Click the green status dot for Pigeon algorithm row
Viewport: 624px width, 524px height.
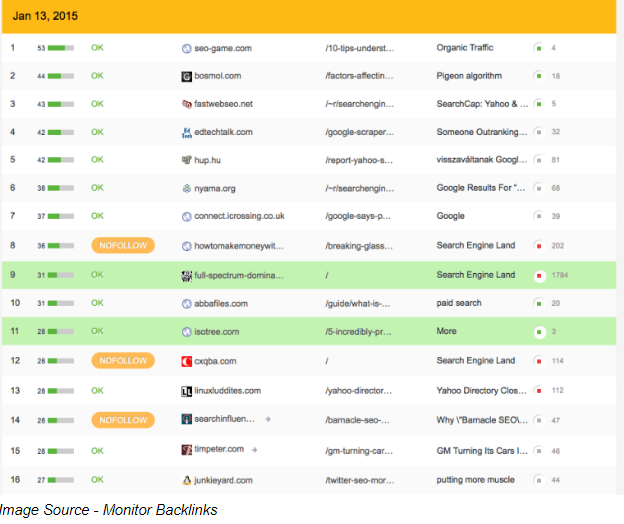point(539,76)
